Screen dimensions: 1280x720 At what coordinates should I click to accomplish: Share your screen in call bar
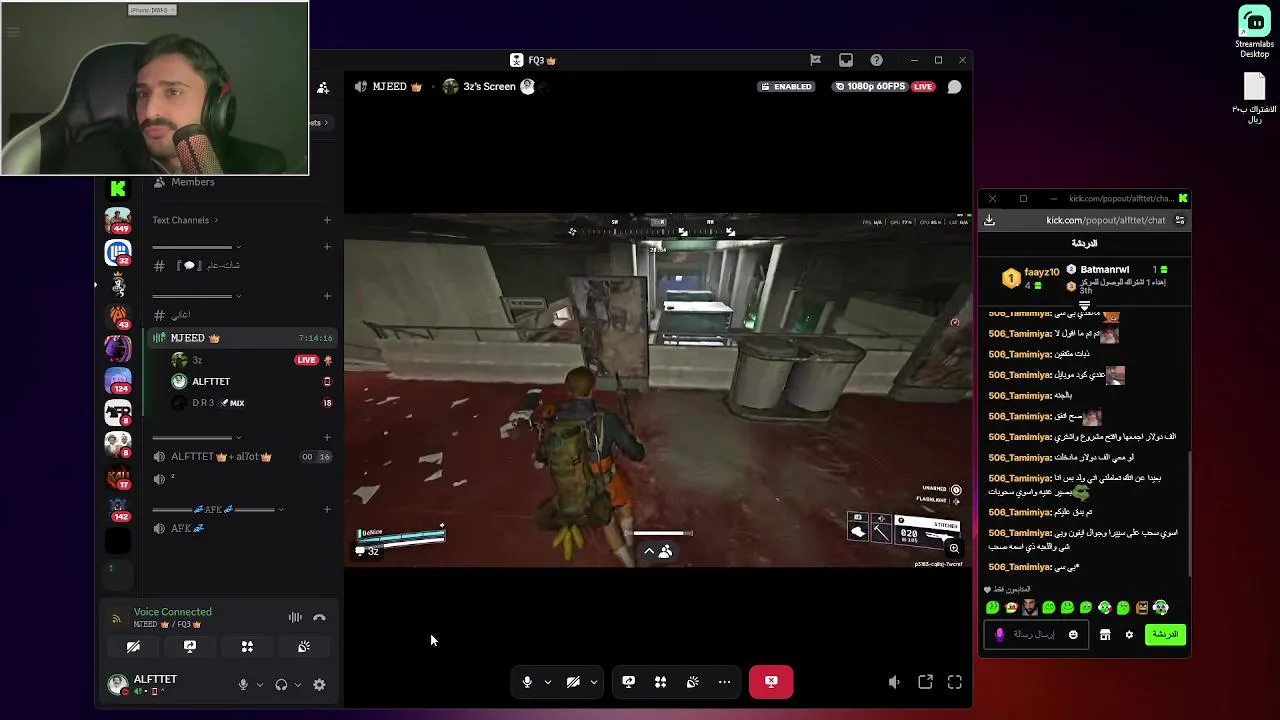628,682
